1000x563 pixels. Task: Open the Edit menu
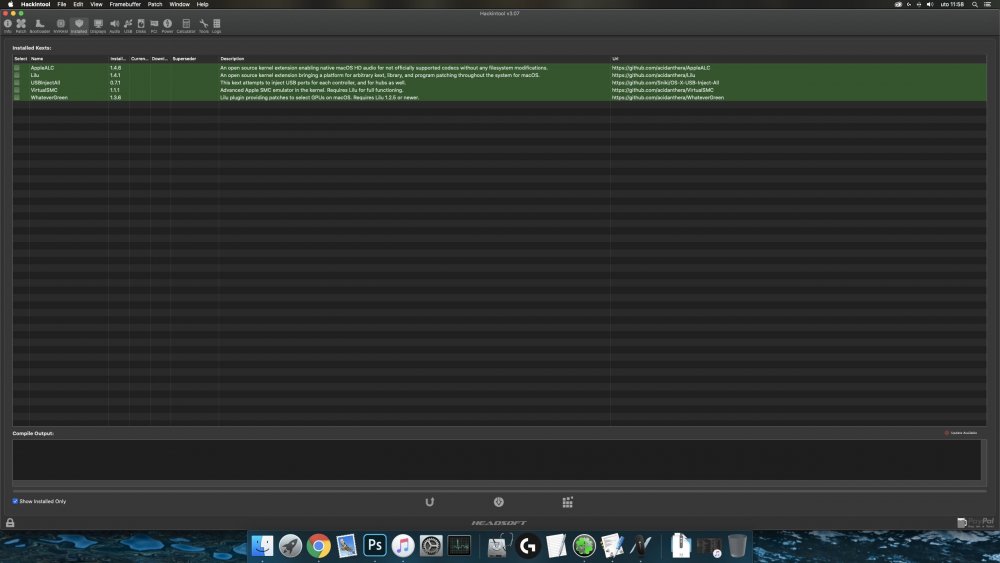[78, 4]
